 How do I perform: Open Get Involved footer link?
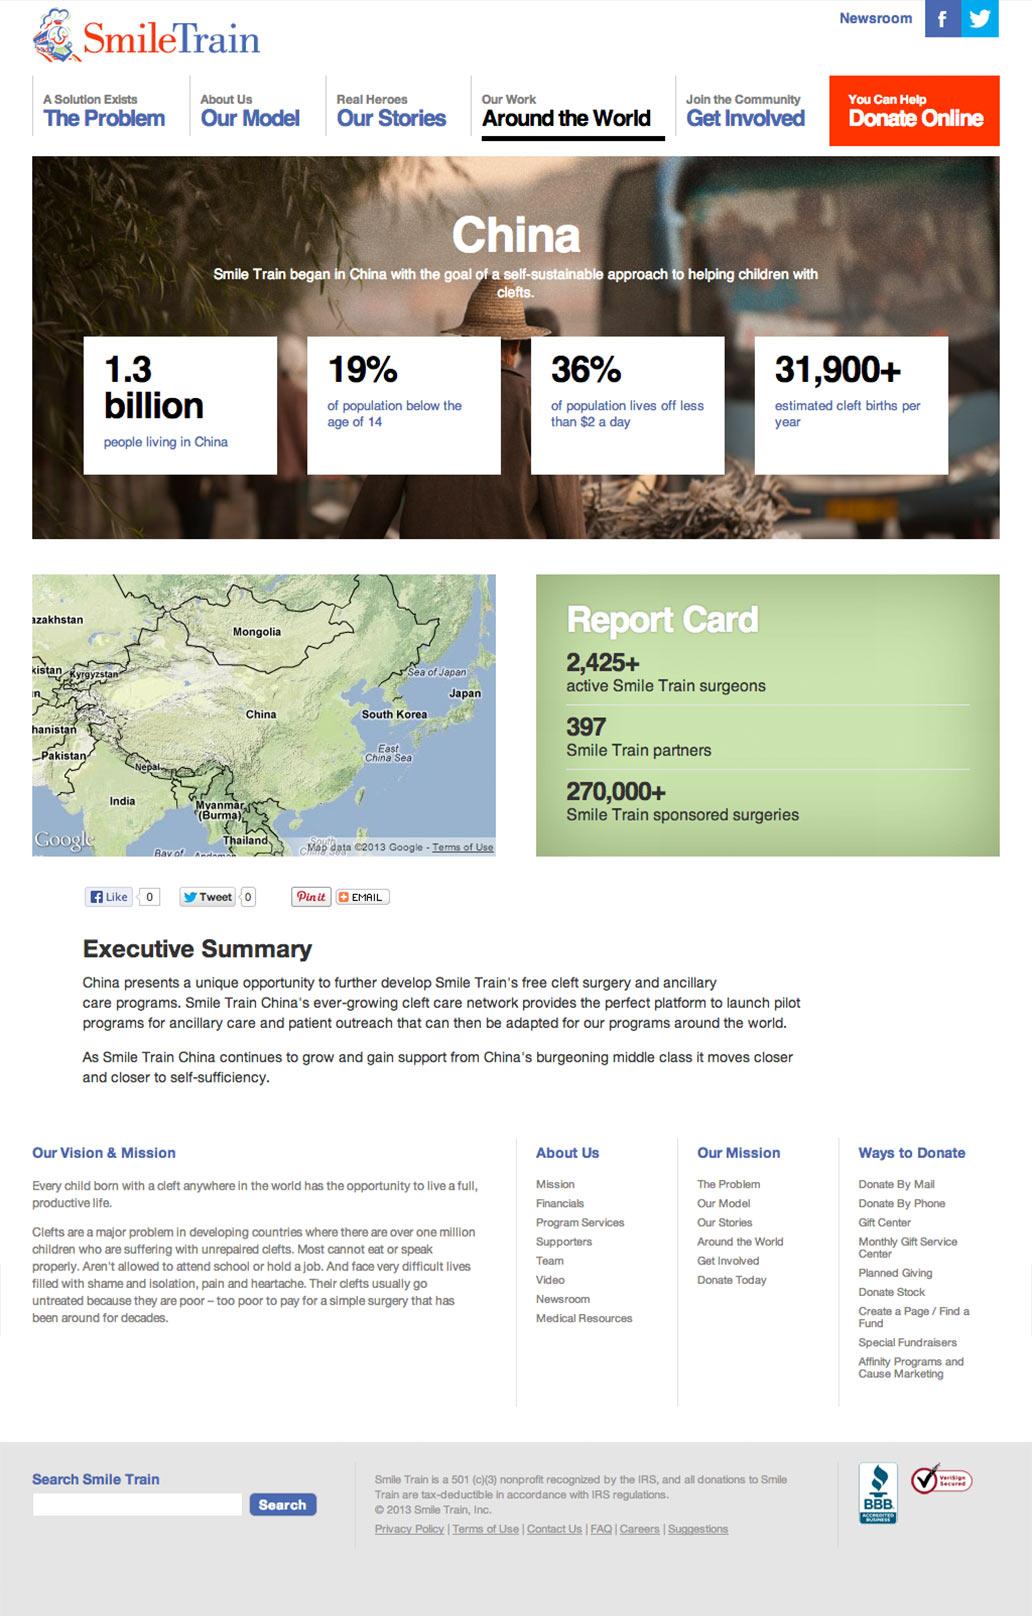pos(728,1260)
